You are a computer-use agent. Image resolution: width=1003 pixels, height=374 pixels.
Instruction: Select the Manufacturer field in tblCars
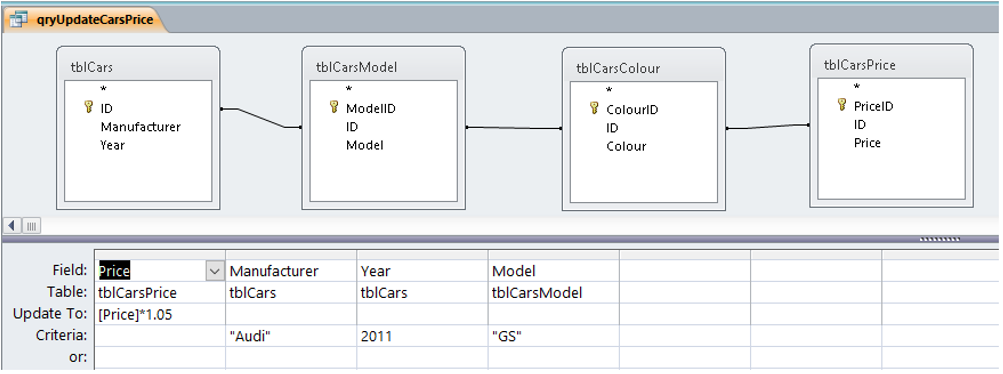tap(140, 127)
